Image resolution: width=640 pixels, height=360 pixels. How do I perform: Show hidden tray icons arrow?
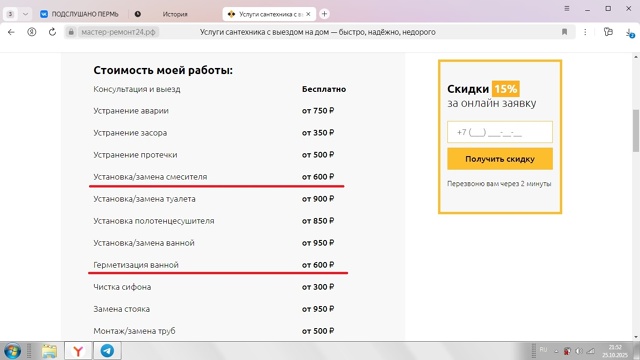pos(556,351)
